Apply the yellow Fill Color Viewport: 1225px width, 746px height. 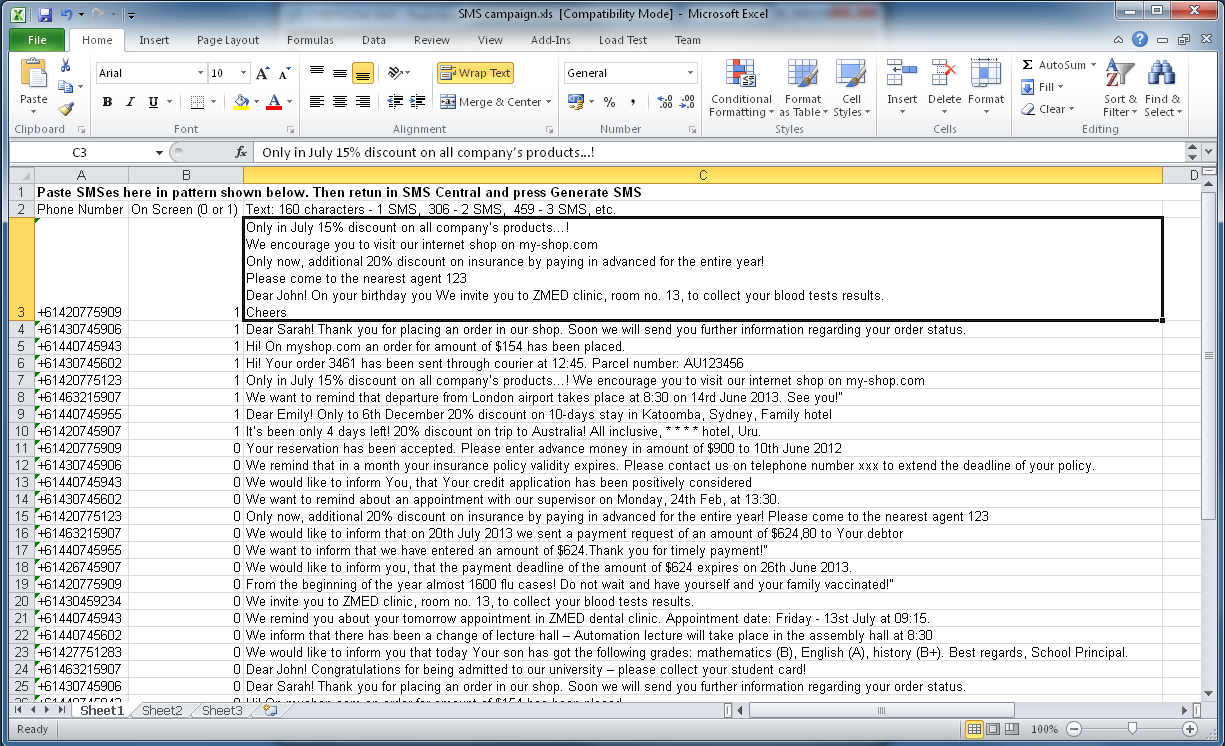coord(240,102)
